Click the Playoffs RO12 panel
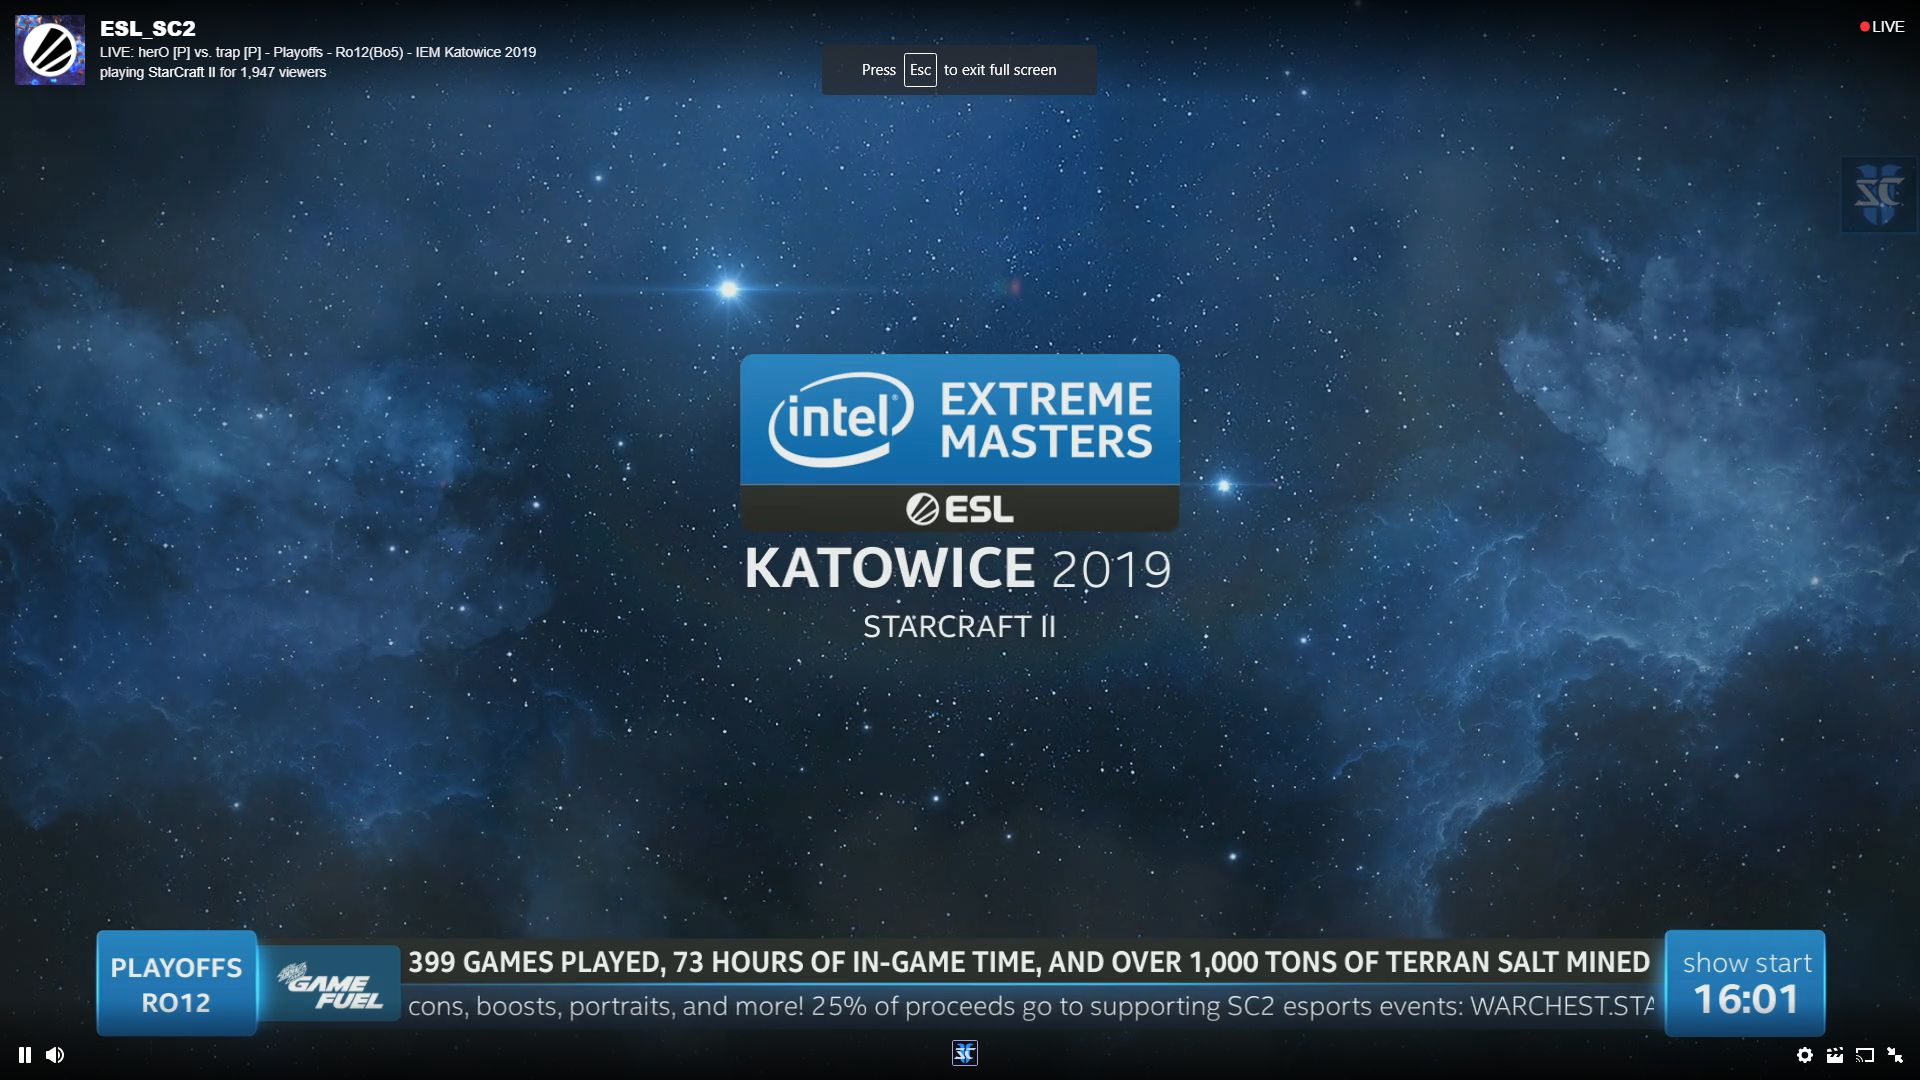This screenshot has width=1920, height=1080. pos(176,984)
